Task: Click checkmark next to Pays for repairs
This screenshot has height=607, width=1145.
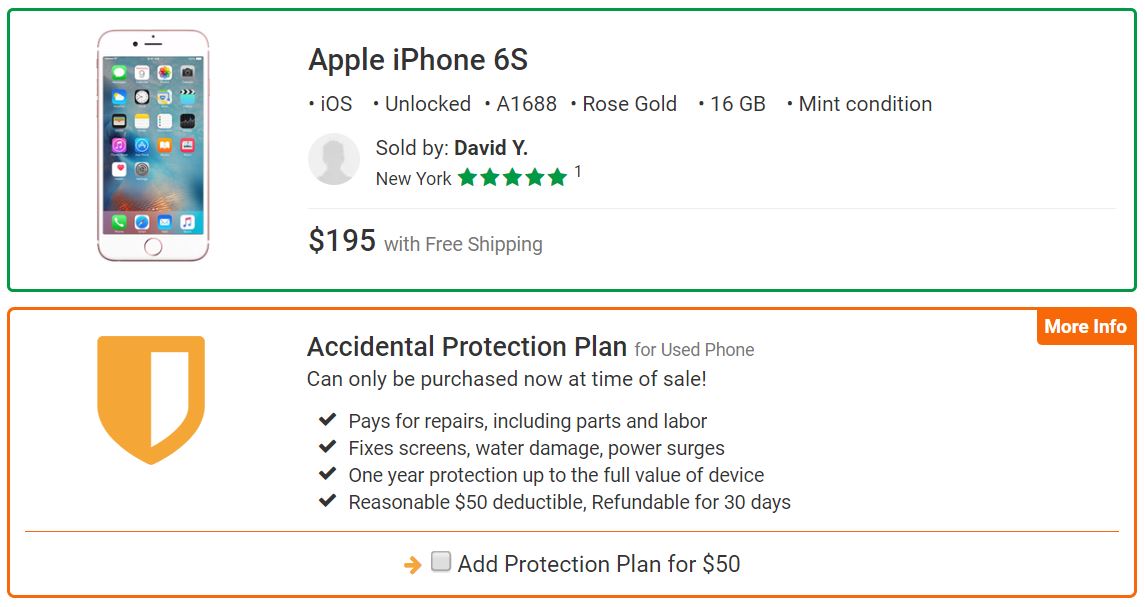Action: [x=327, y=420]
